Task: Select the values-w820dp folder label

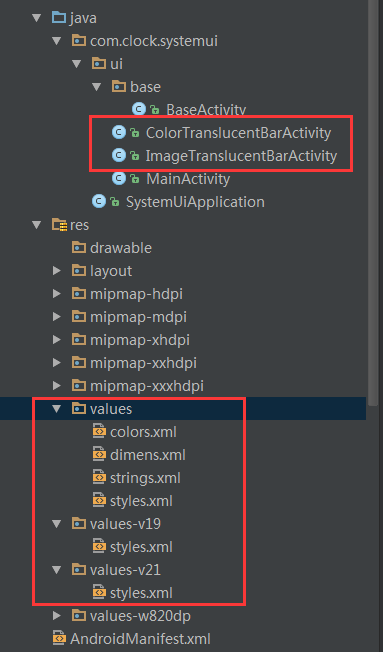Action: (140, 616)
